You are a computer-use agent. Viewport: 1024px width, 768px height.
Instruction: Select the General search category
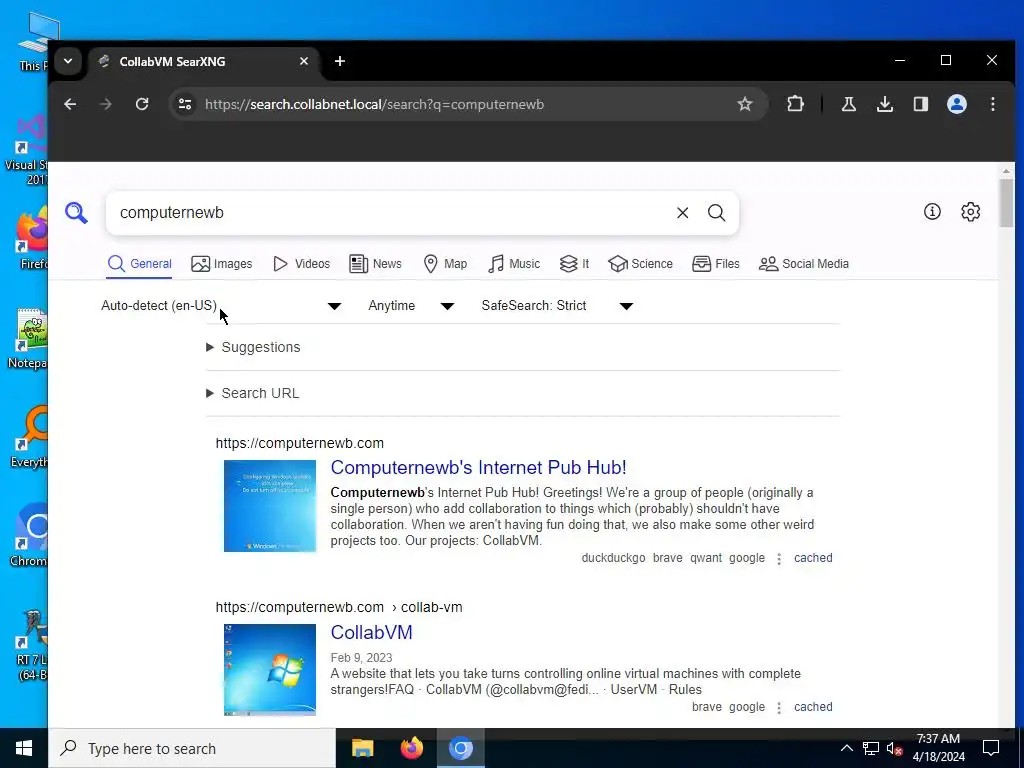coord(140,264)
